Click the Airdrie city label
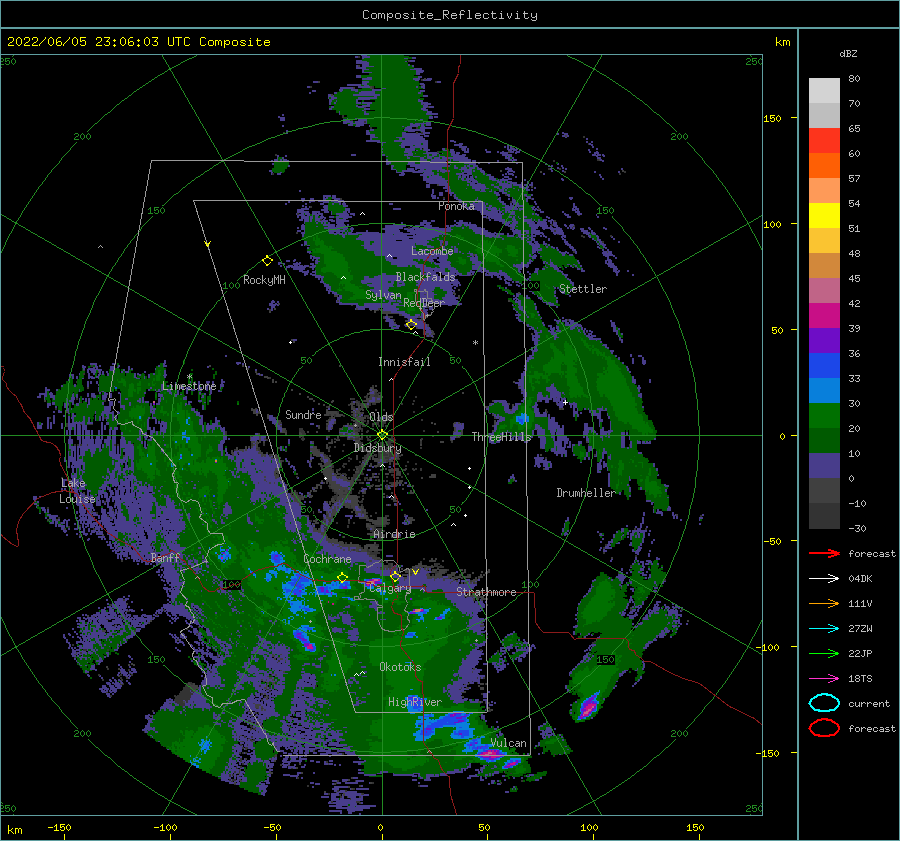 (394, 534)
